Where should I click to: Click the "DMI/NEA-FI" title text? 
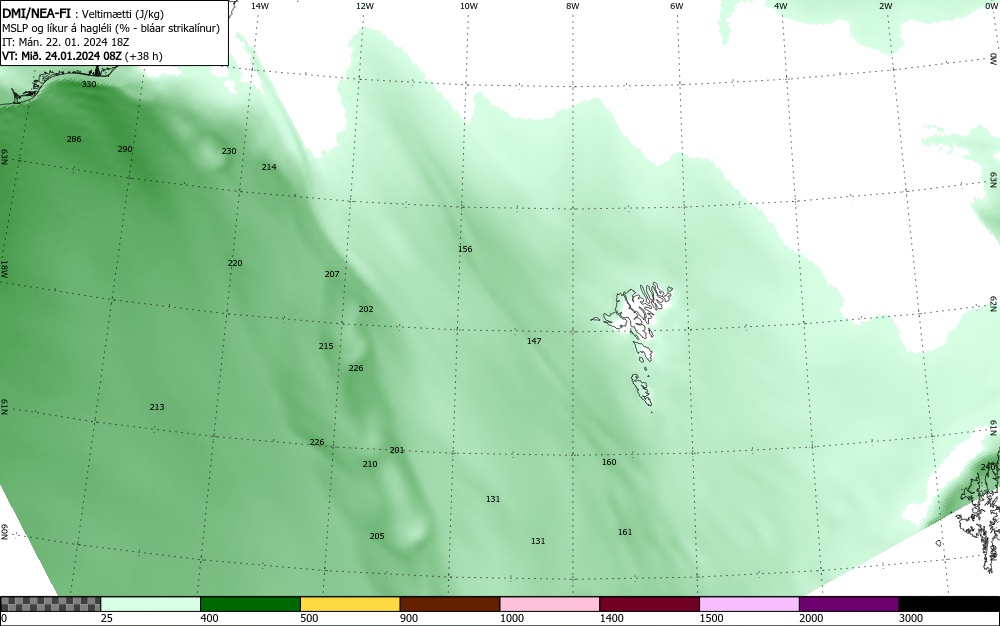click(x=36, y=14)
